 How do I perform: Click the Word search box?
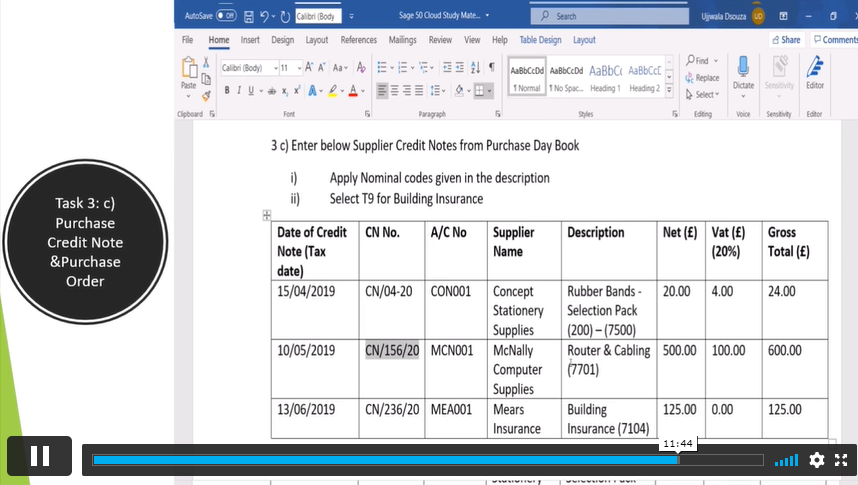point(610,16)
